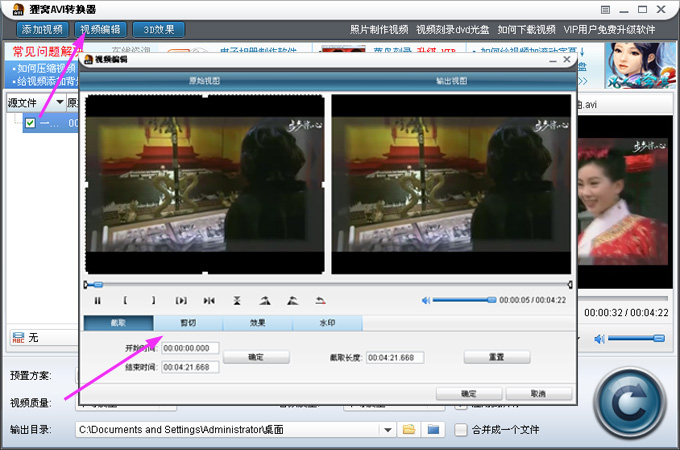
Task: Click the right end marker on timeline
Action: [570, 284]
